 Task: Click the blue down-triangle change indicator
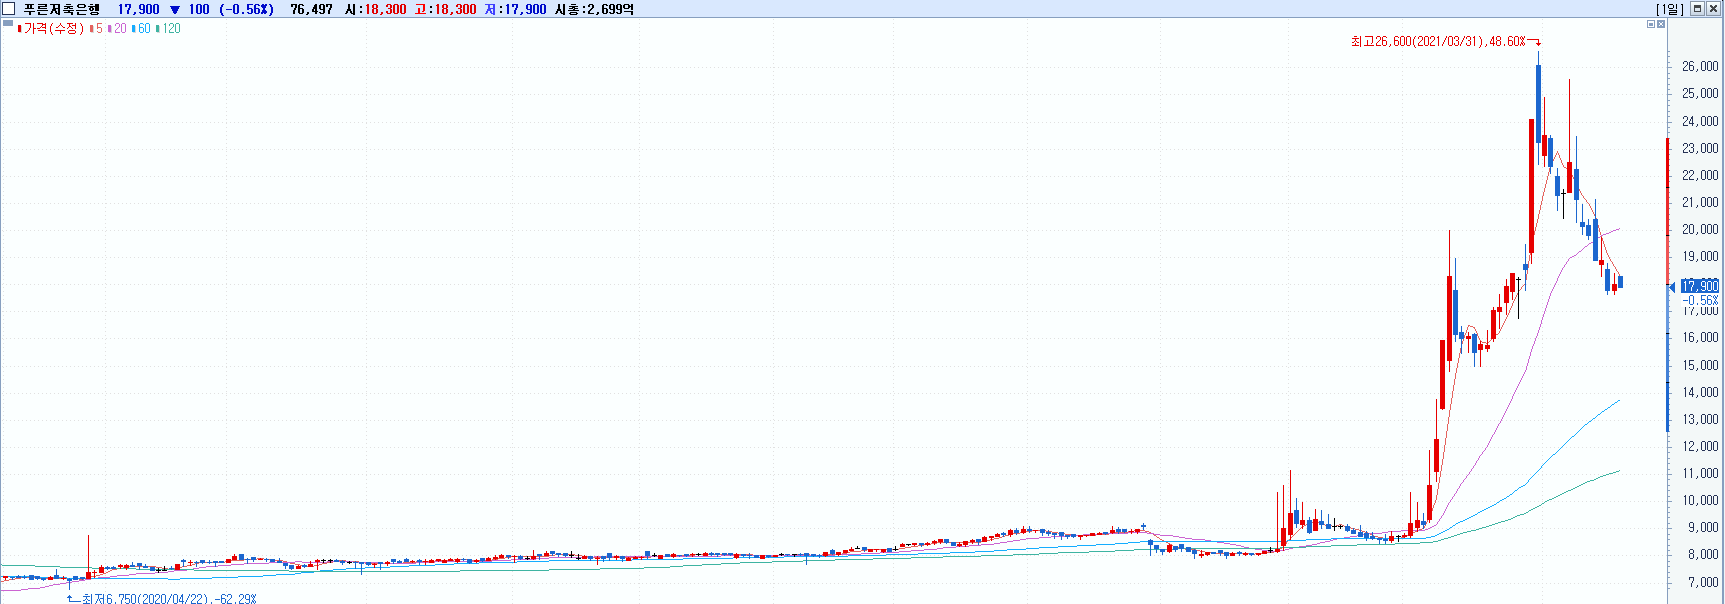(175, 10)
